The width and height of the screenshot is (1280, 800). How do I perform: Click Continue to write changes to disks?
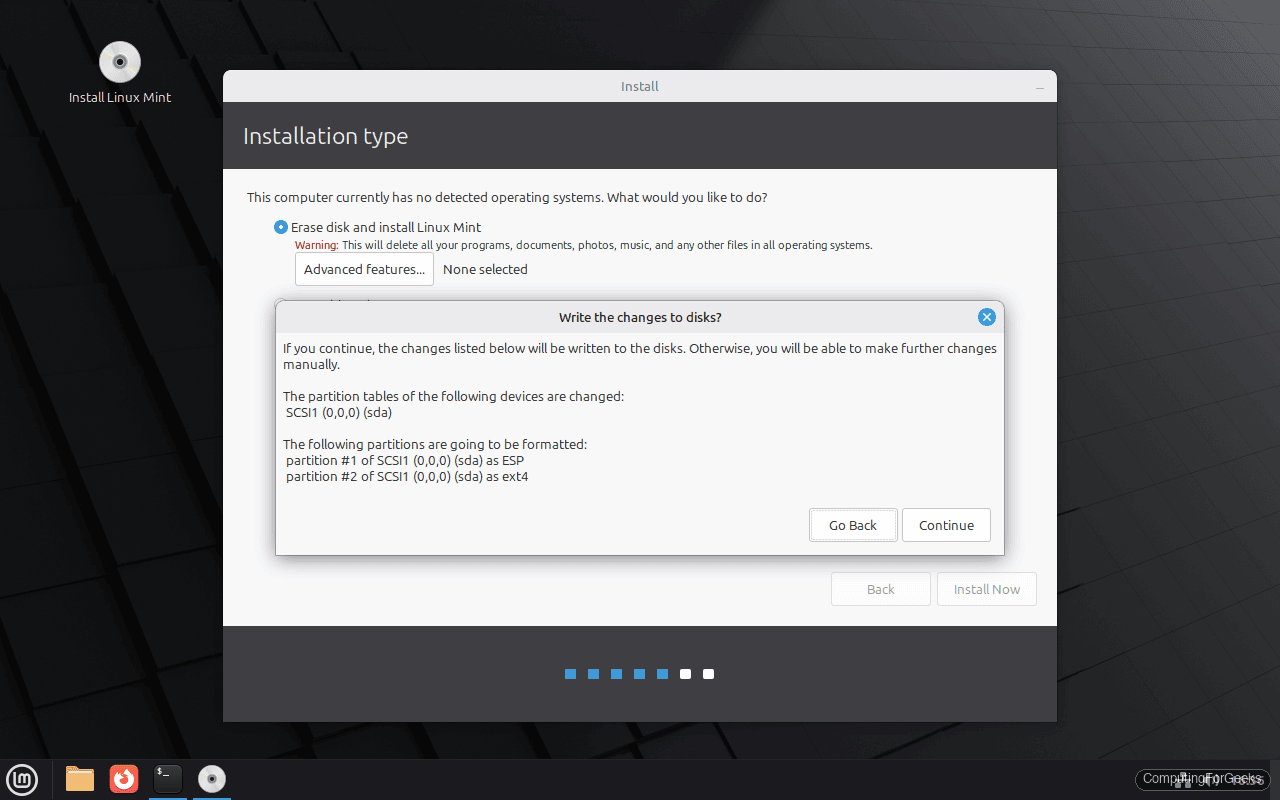click(946, 525)
